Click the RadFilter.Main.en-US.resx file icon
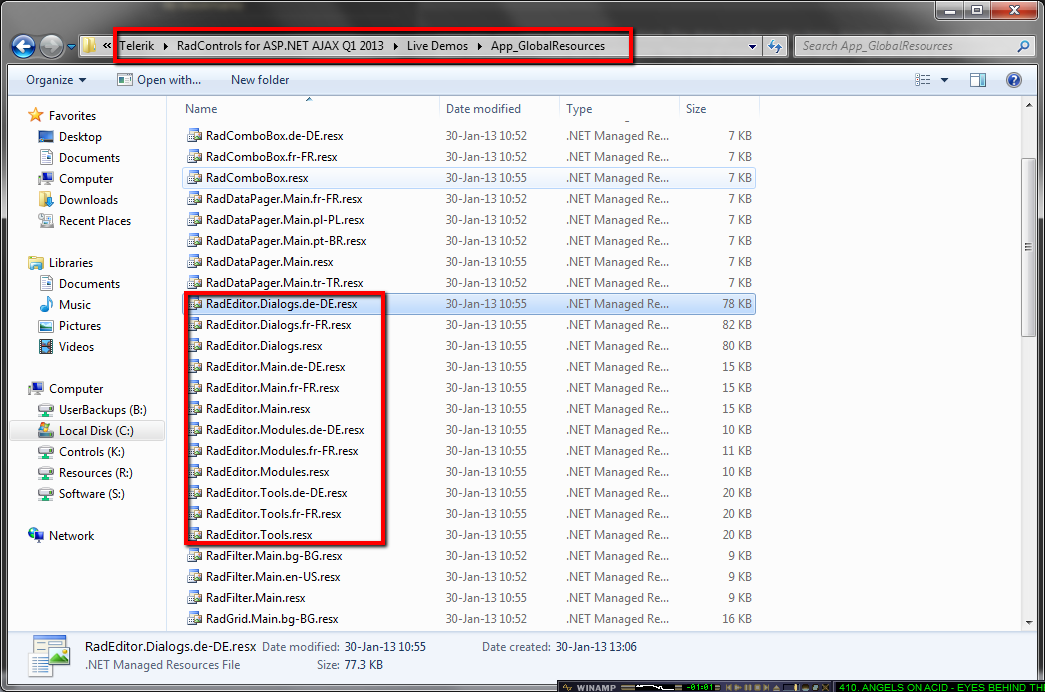The width and height of the screenshot is (1045, 692). pos(195,577)
